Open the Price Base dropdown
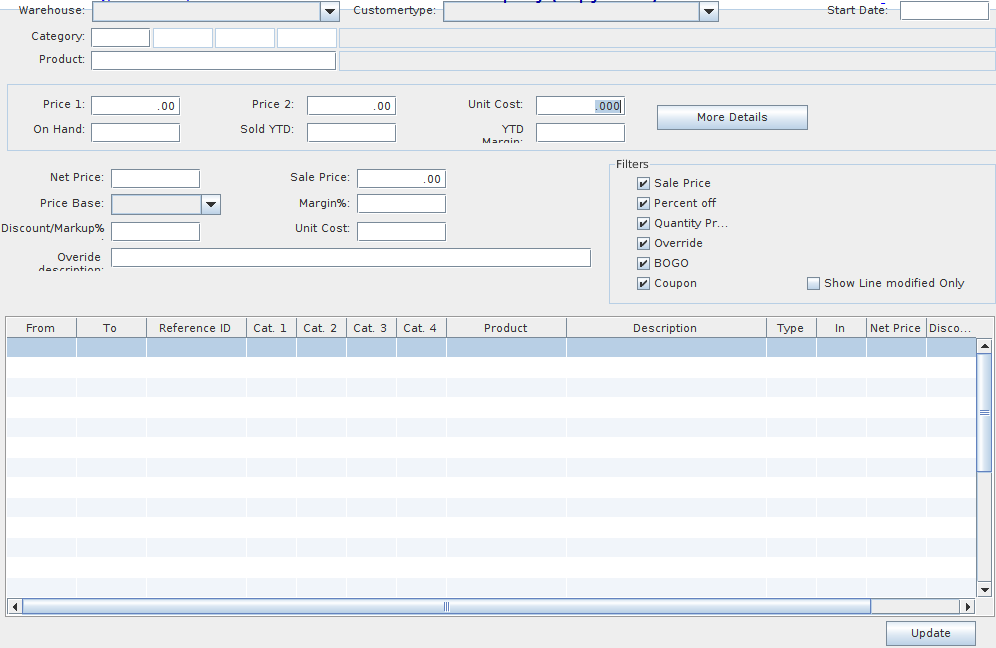996x648 pixels. pyautogui.click(x=210, y=205)
